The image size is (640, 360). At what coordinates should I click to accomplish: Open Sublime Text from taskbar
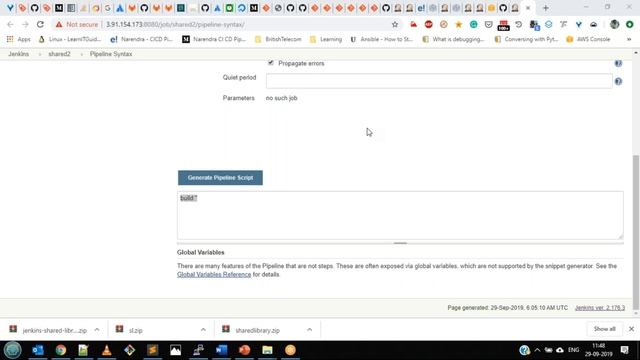point(153,350)
